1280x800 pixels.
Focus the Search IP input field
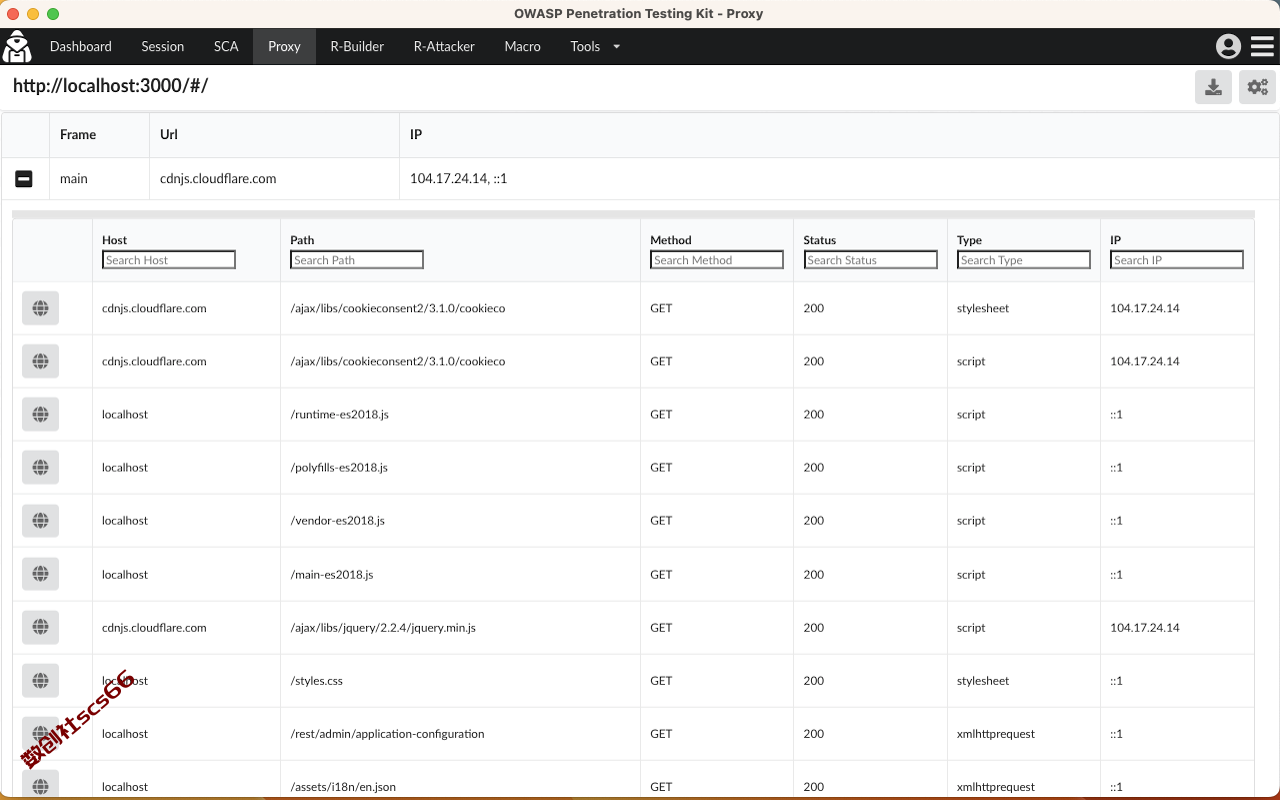point(1177,260)
